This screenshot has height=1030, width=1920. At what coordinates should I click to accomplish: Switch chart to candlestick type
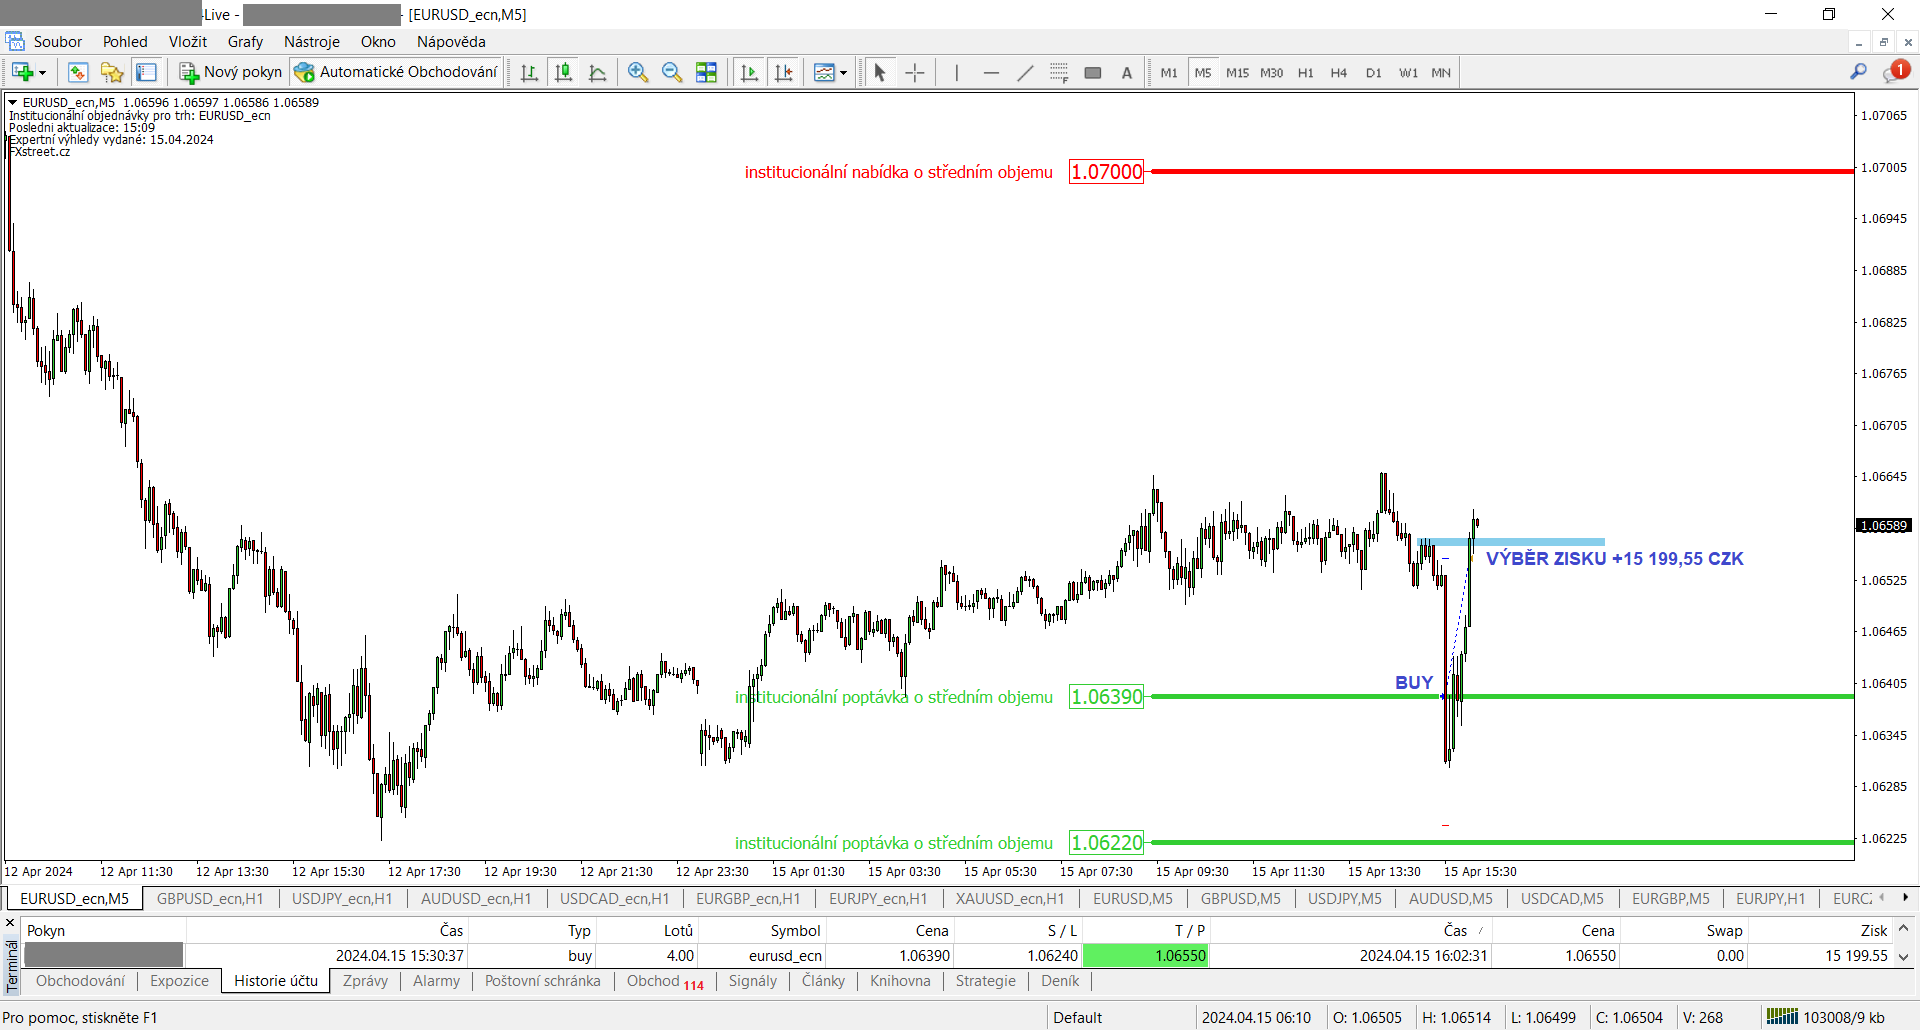[x=563, y=72]
